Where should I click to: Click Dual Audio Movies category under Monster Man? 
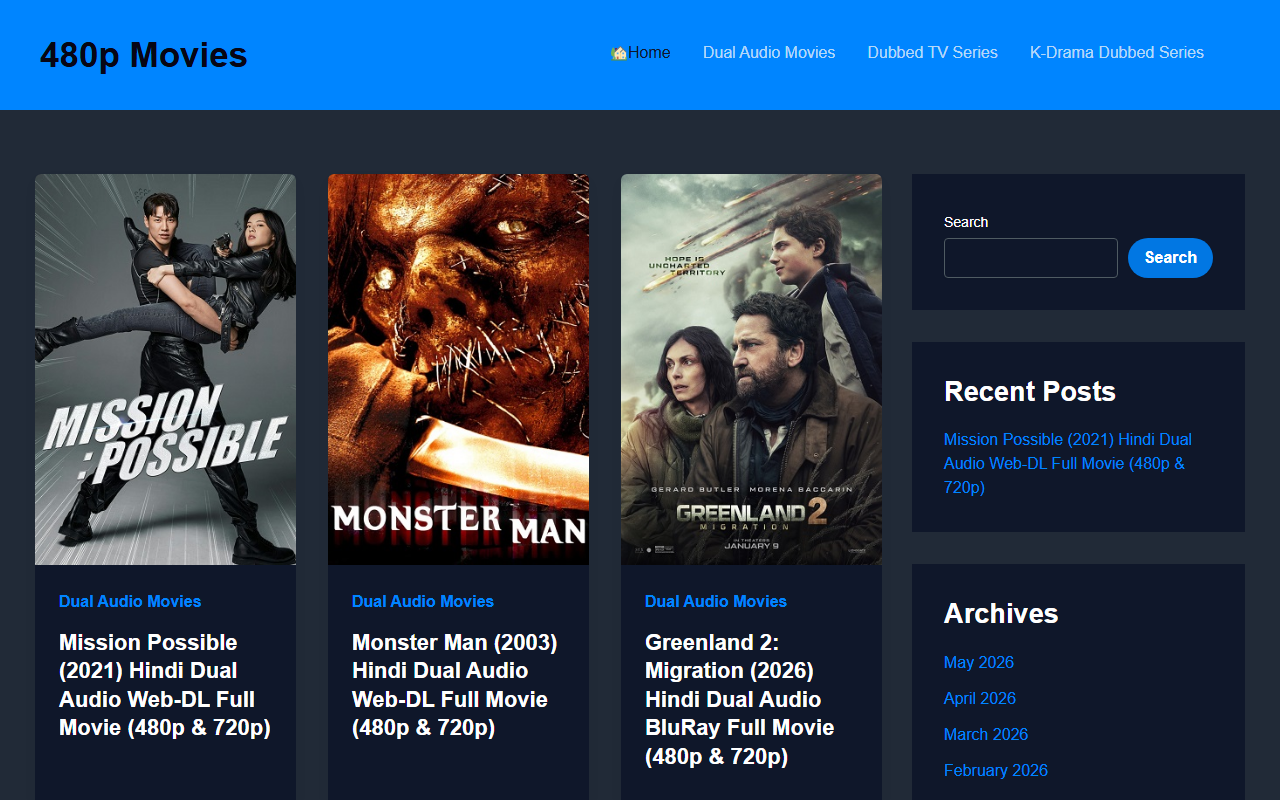click(423, 601)
